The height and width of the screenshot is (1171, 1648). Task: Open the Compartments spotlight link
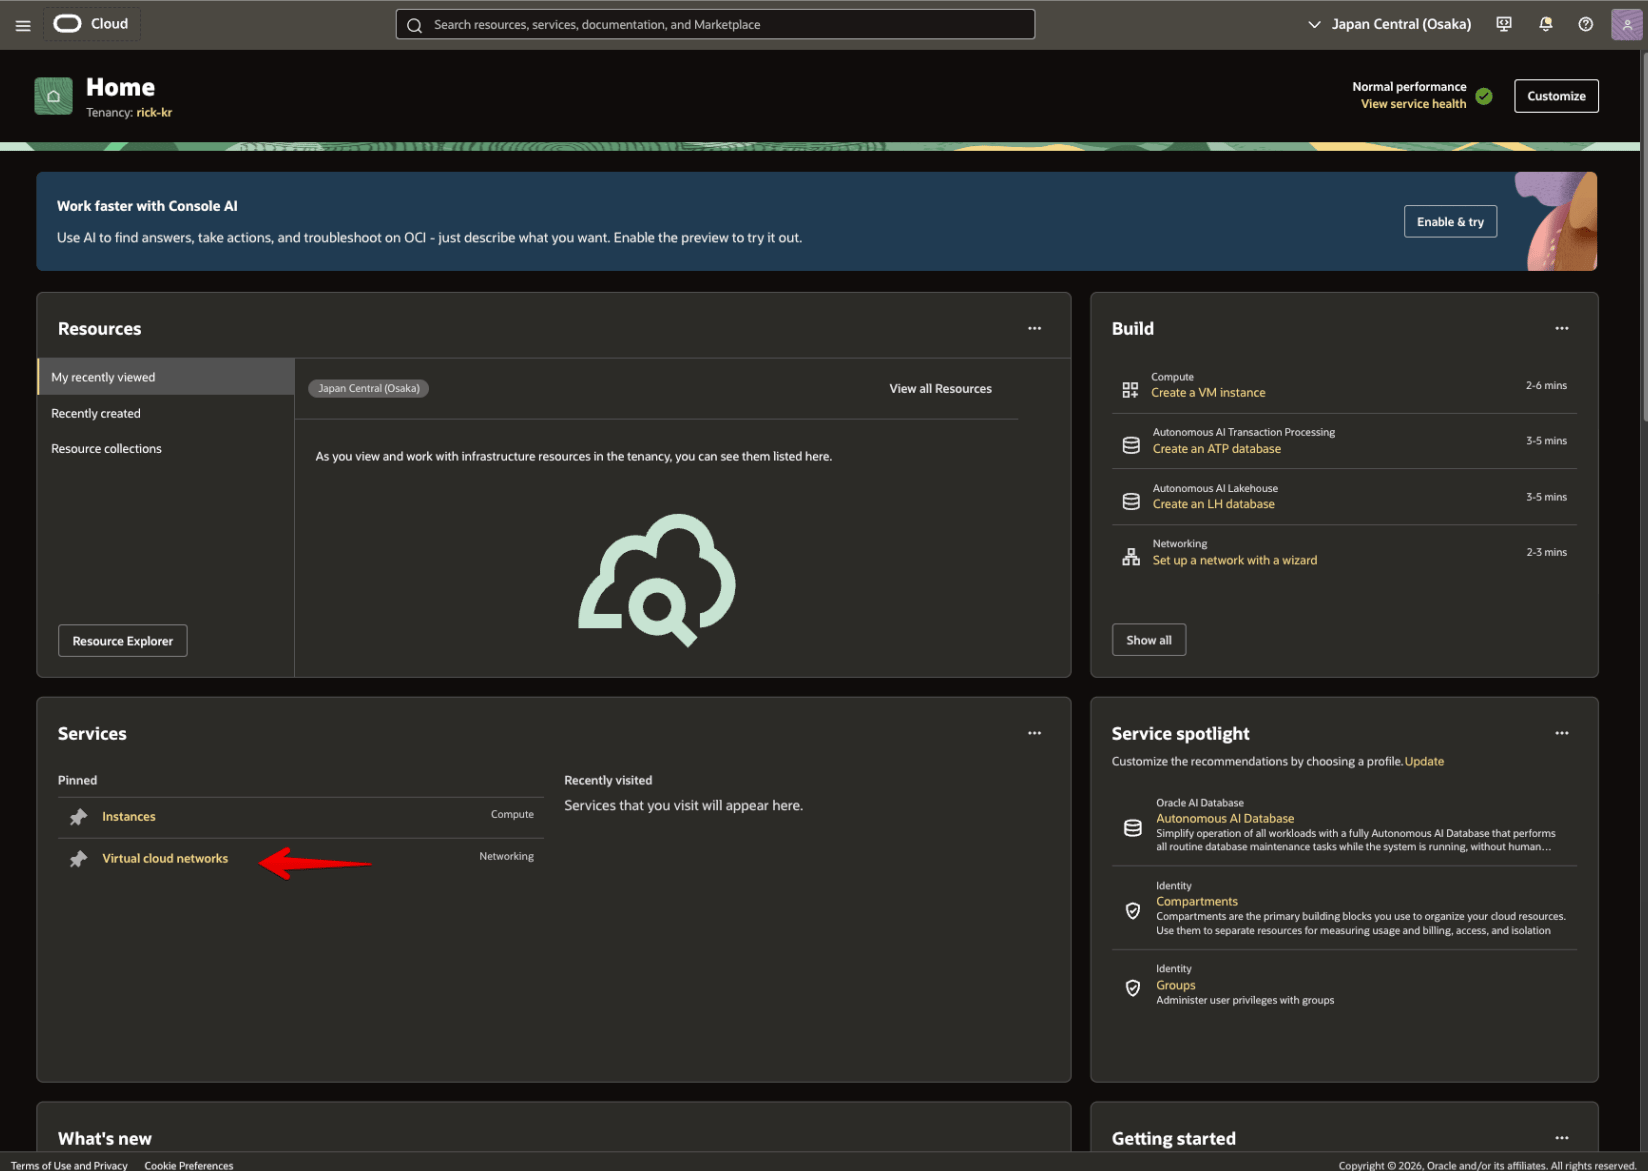pos(1197,901)
